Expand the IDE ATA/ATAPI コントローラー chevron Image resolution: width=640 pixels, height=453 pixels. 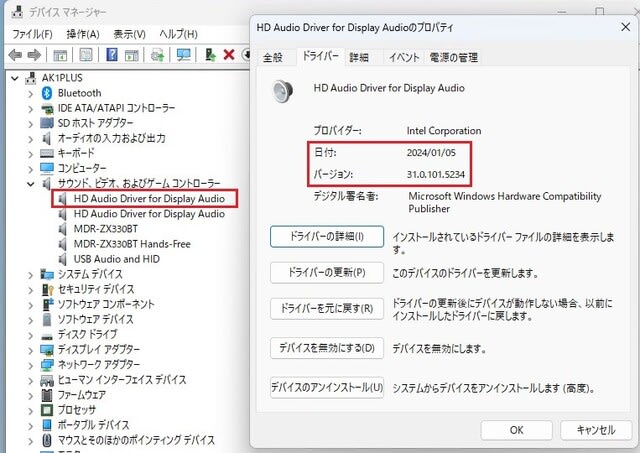pyautogui.click(x=30, y=109)
